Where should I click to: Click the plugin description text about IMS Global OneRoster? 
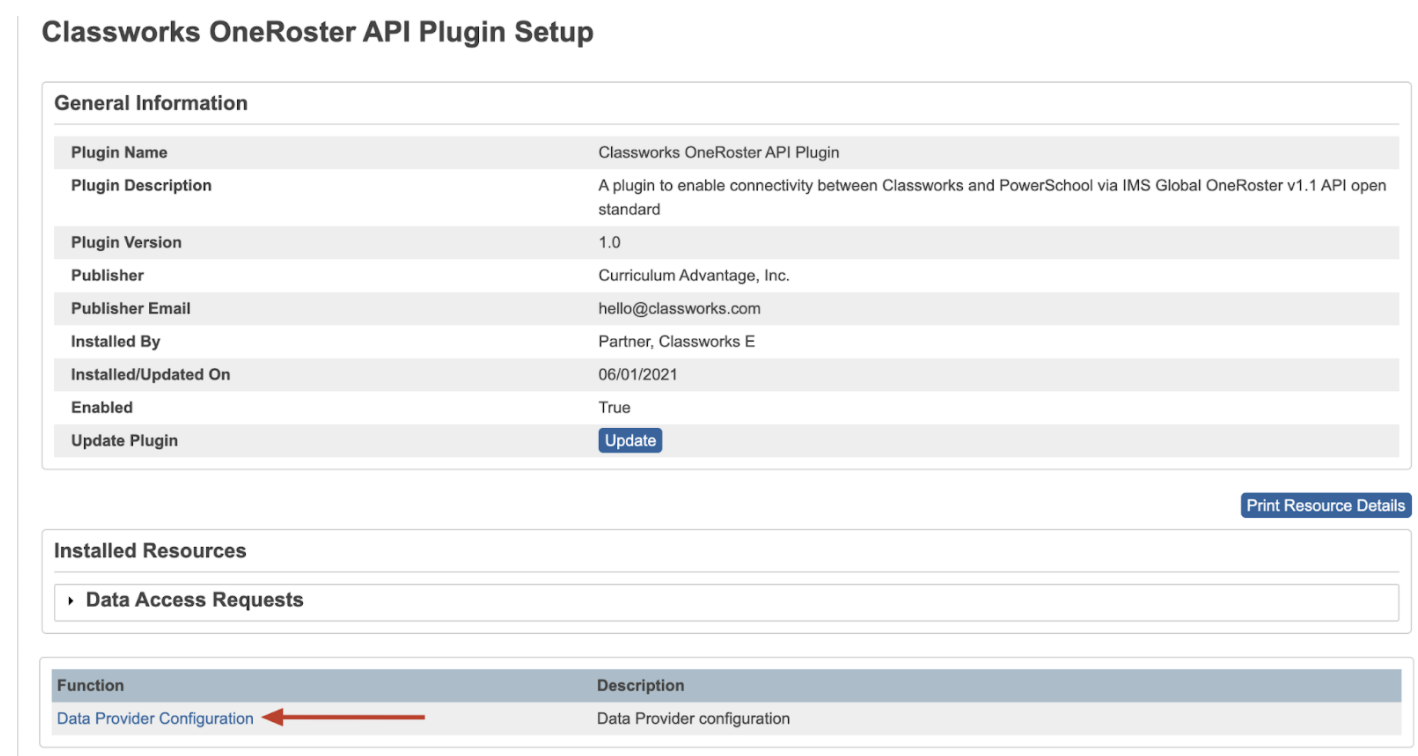pos(992,197)
